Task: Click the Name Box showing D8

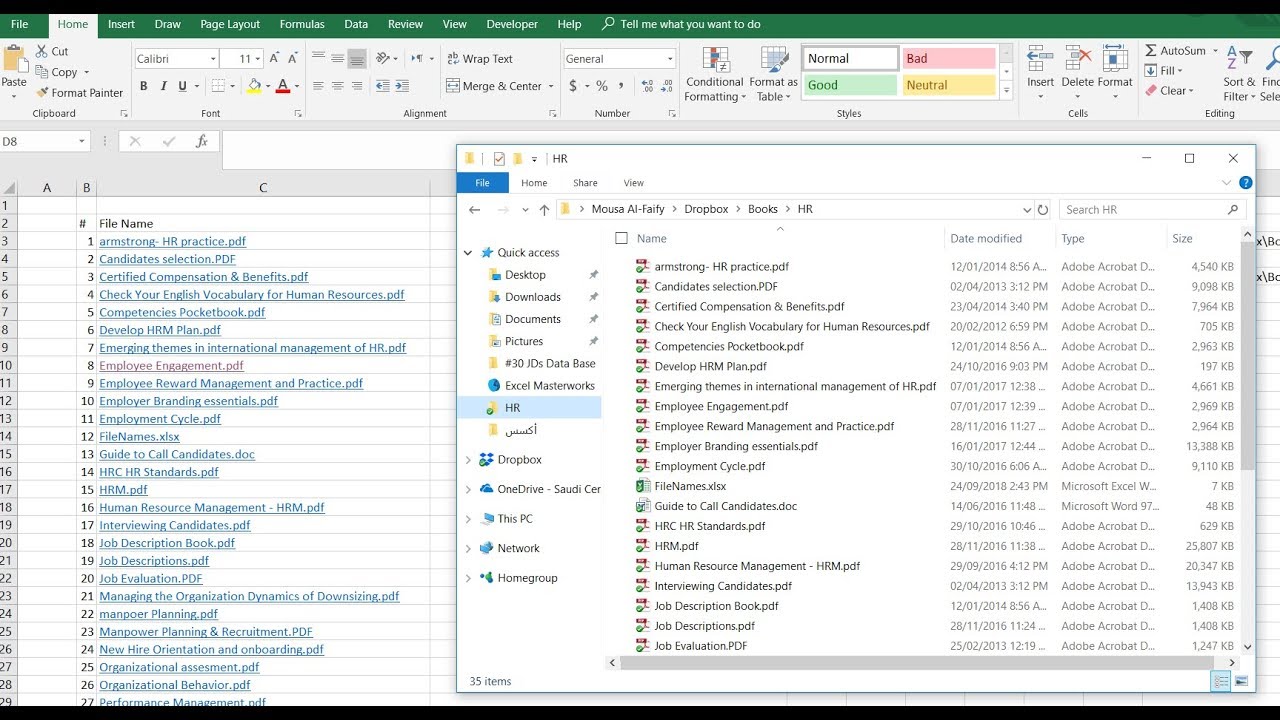Action: [45, 142]
